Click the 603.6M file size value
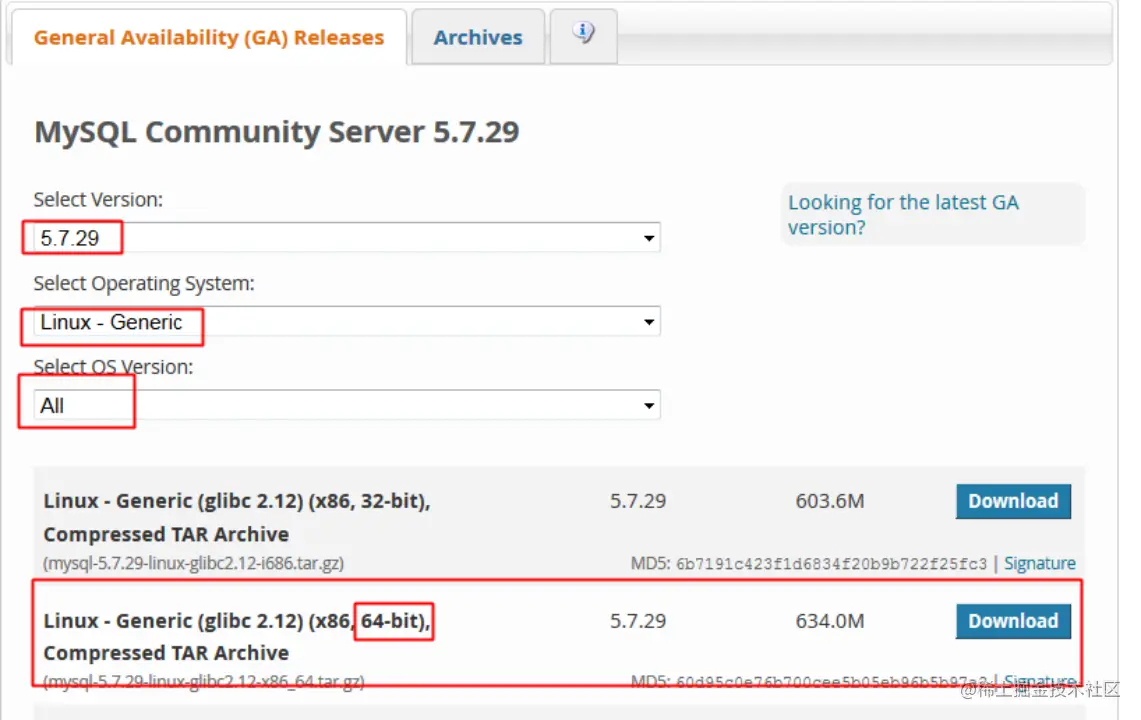 click(830, 501)
